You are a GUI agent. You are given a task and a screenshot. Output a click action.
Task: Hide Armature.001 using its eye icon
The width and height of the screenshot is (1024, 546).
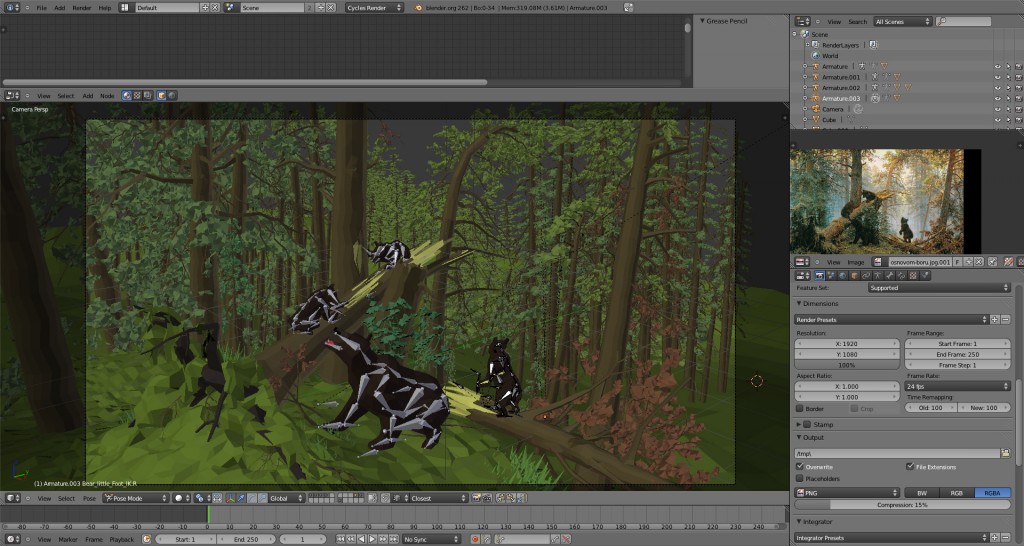coord(997,77)
